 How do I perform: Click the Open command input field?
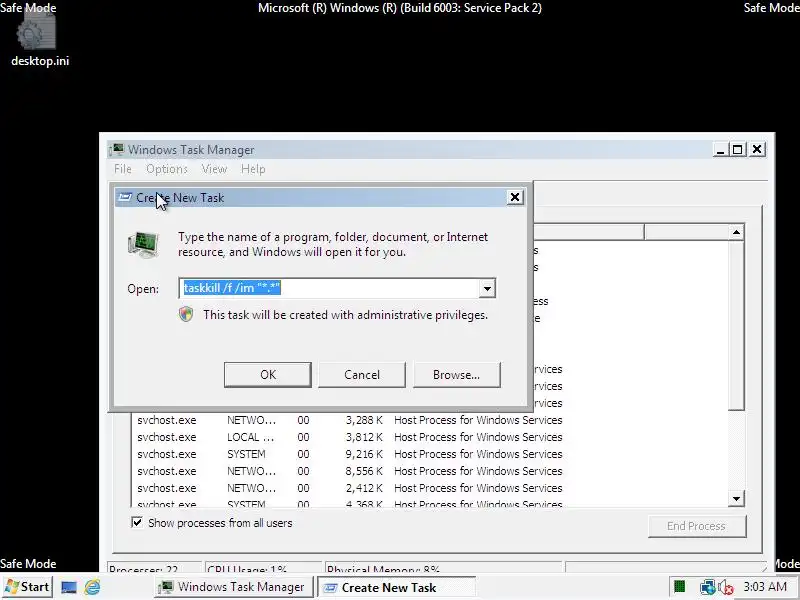pos(330,288)
